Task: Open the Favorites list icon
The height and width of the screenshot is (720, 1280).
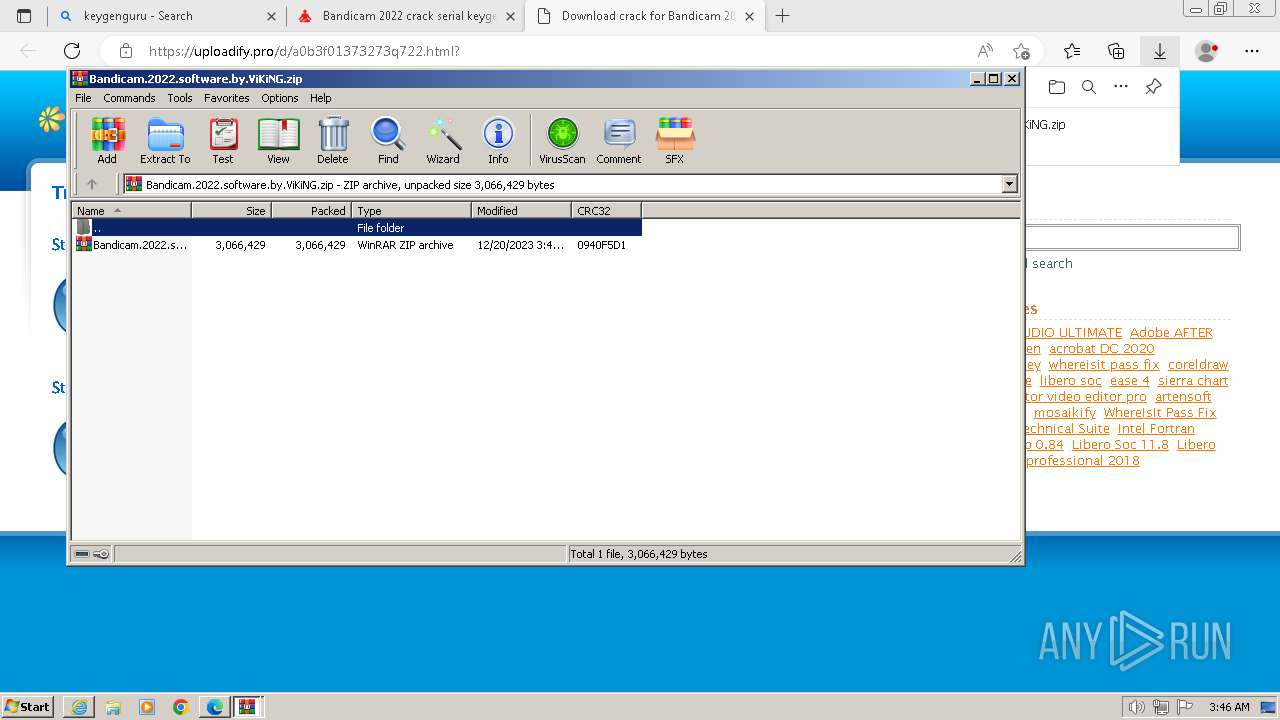Action: tap(1072, 51)
